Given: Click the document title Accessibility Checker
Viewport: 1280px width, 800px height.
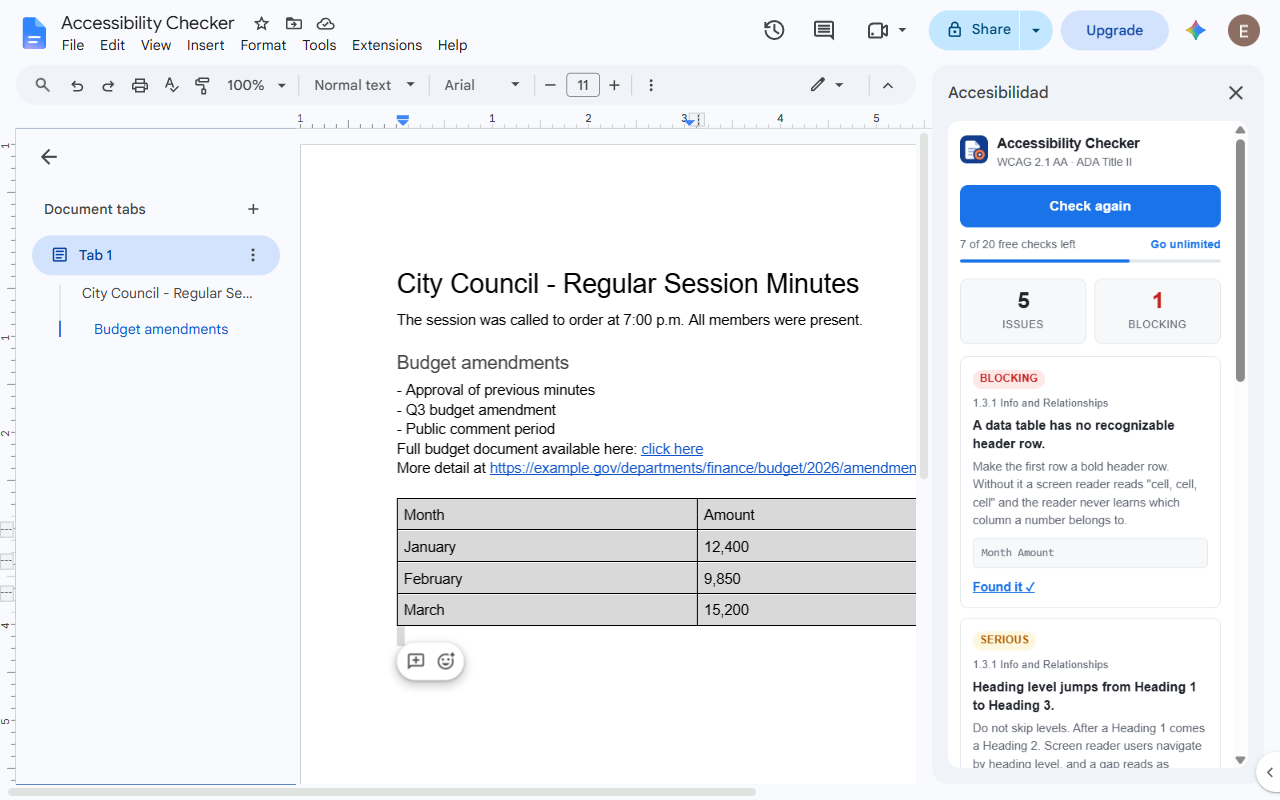Looking at the screenshot, I should tap(148, 23).
